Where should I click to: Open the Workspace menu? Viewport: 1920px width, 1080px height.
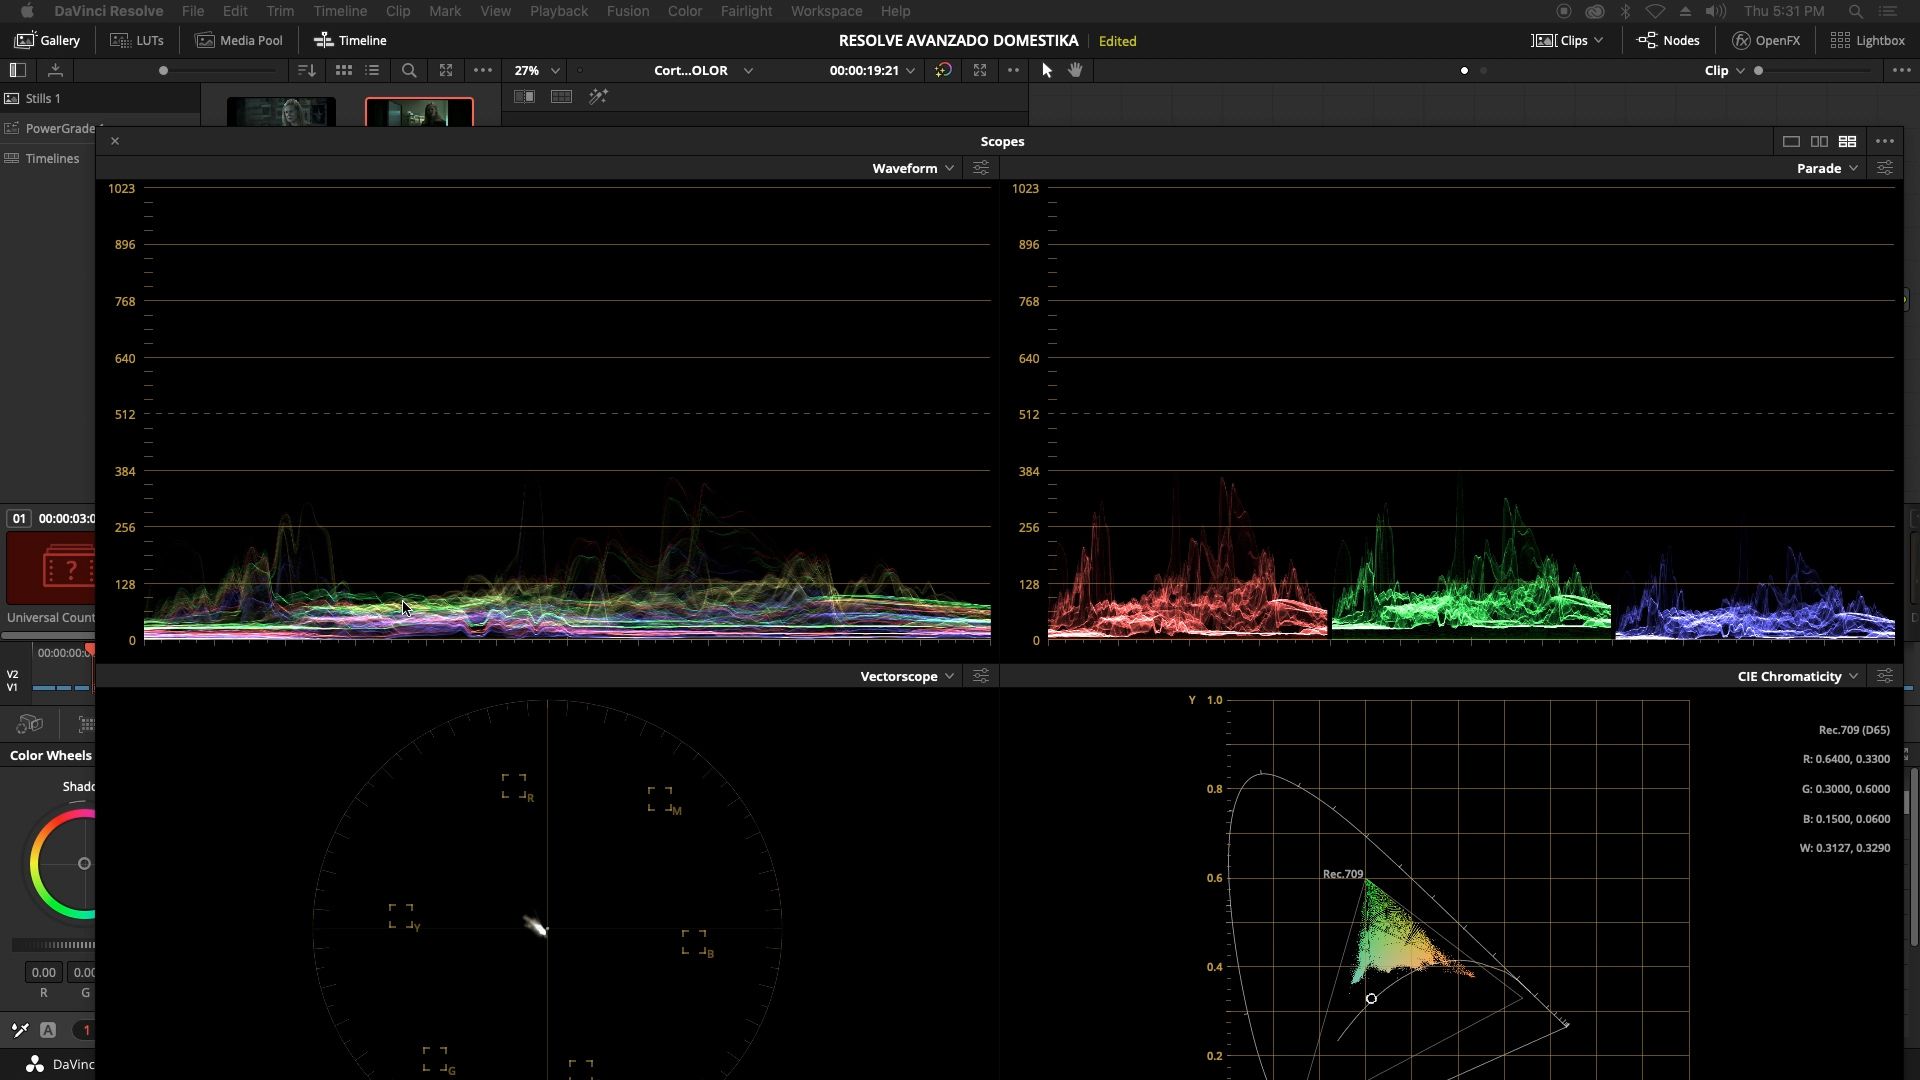tap(825, 11)
